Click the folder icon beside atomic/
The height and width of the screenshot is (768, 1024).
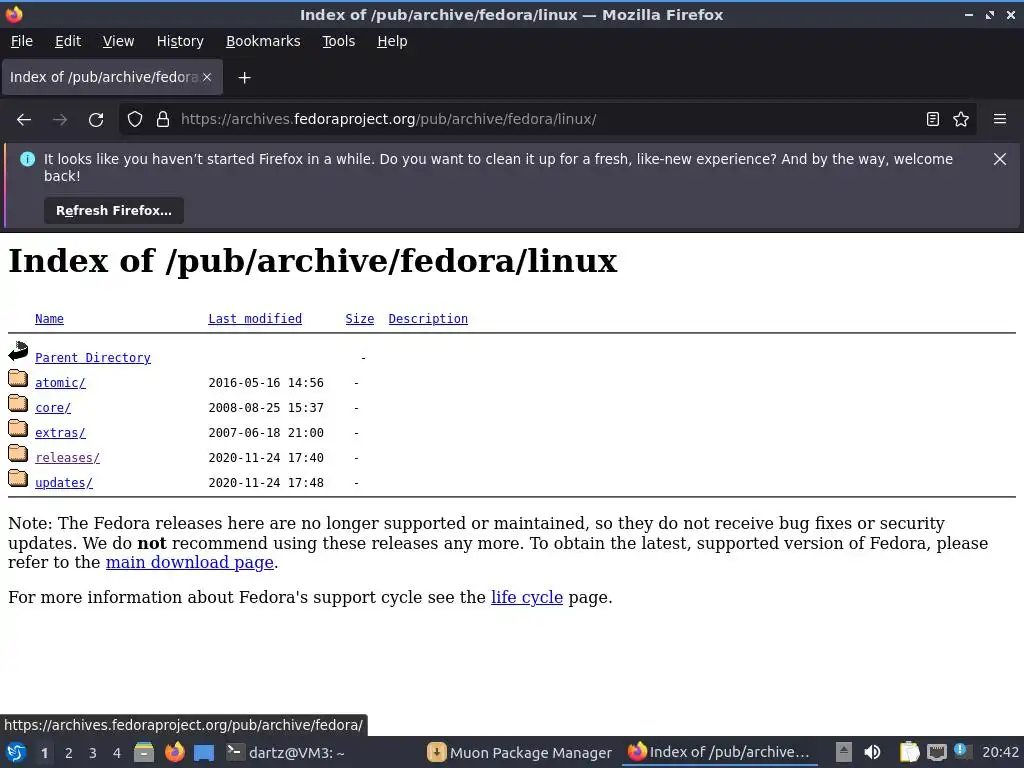point(18,378)
